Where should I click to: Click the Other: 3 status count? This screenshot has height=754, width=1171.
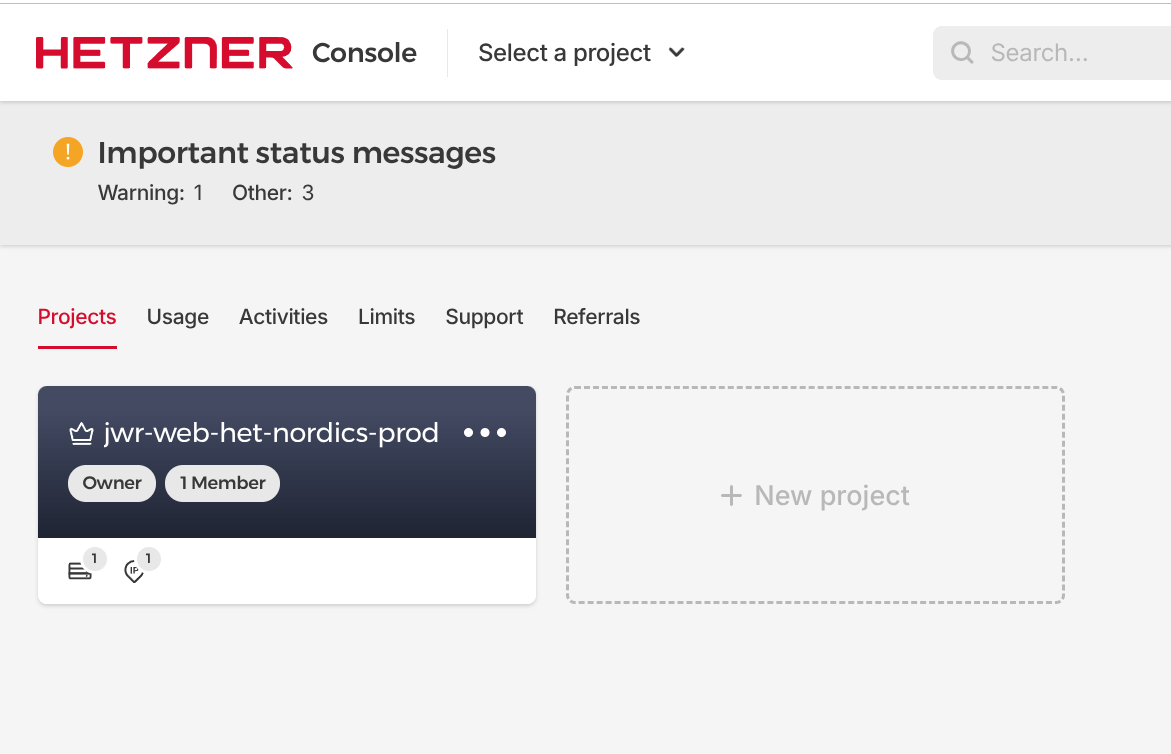pos(273,193)
